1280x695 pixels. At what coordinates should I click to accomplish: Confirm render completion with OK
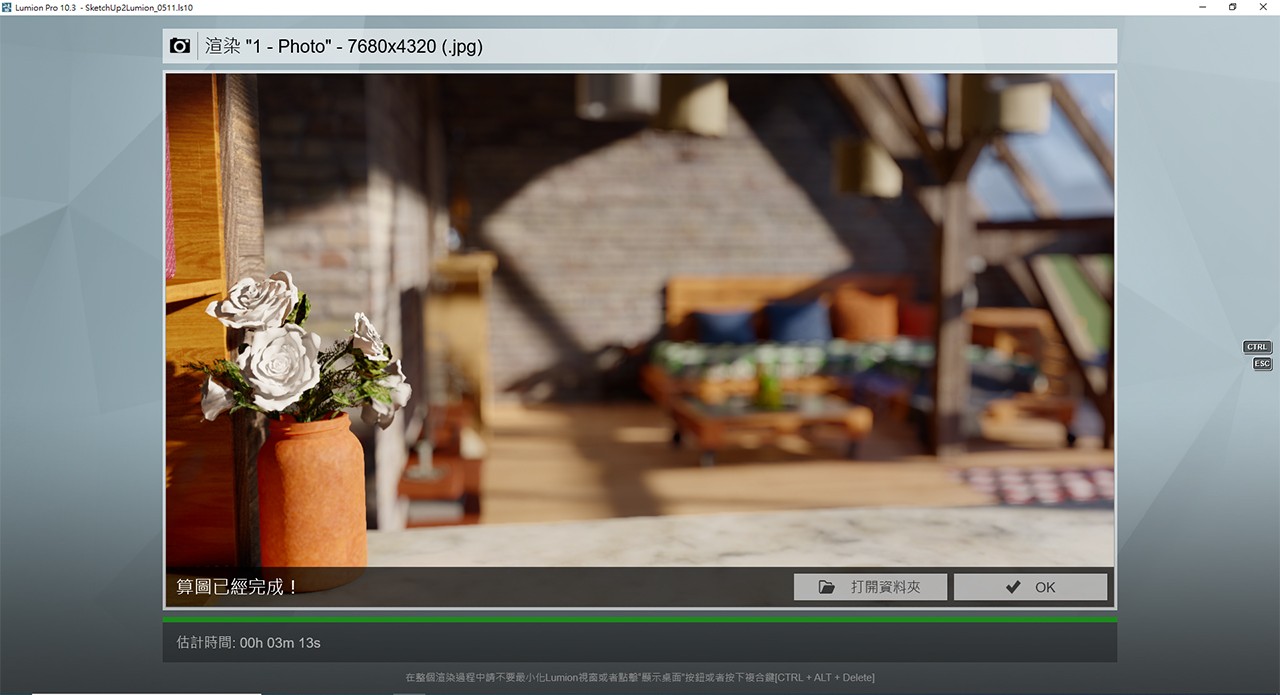pos(1030,587)
